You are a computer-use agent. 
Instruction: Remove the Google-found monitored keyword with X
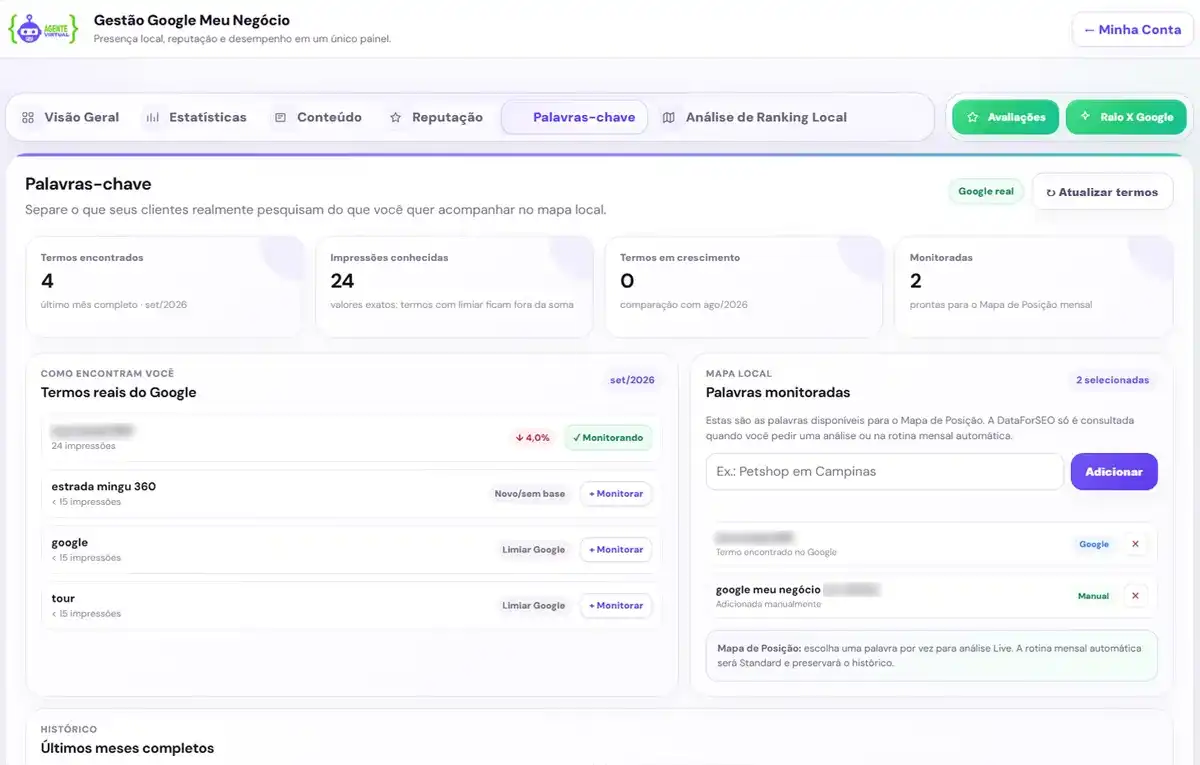coord(1135,544)
